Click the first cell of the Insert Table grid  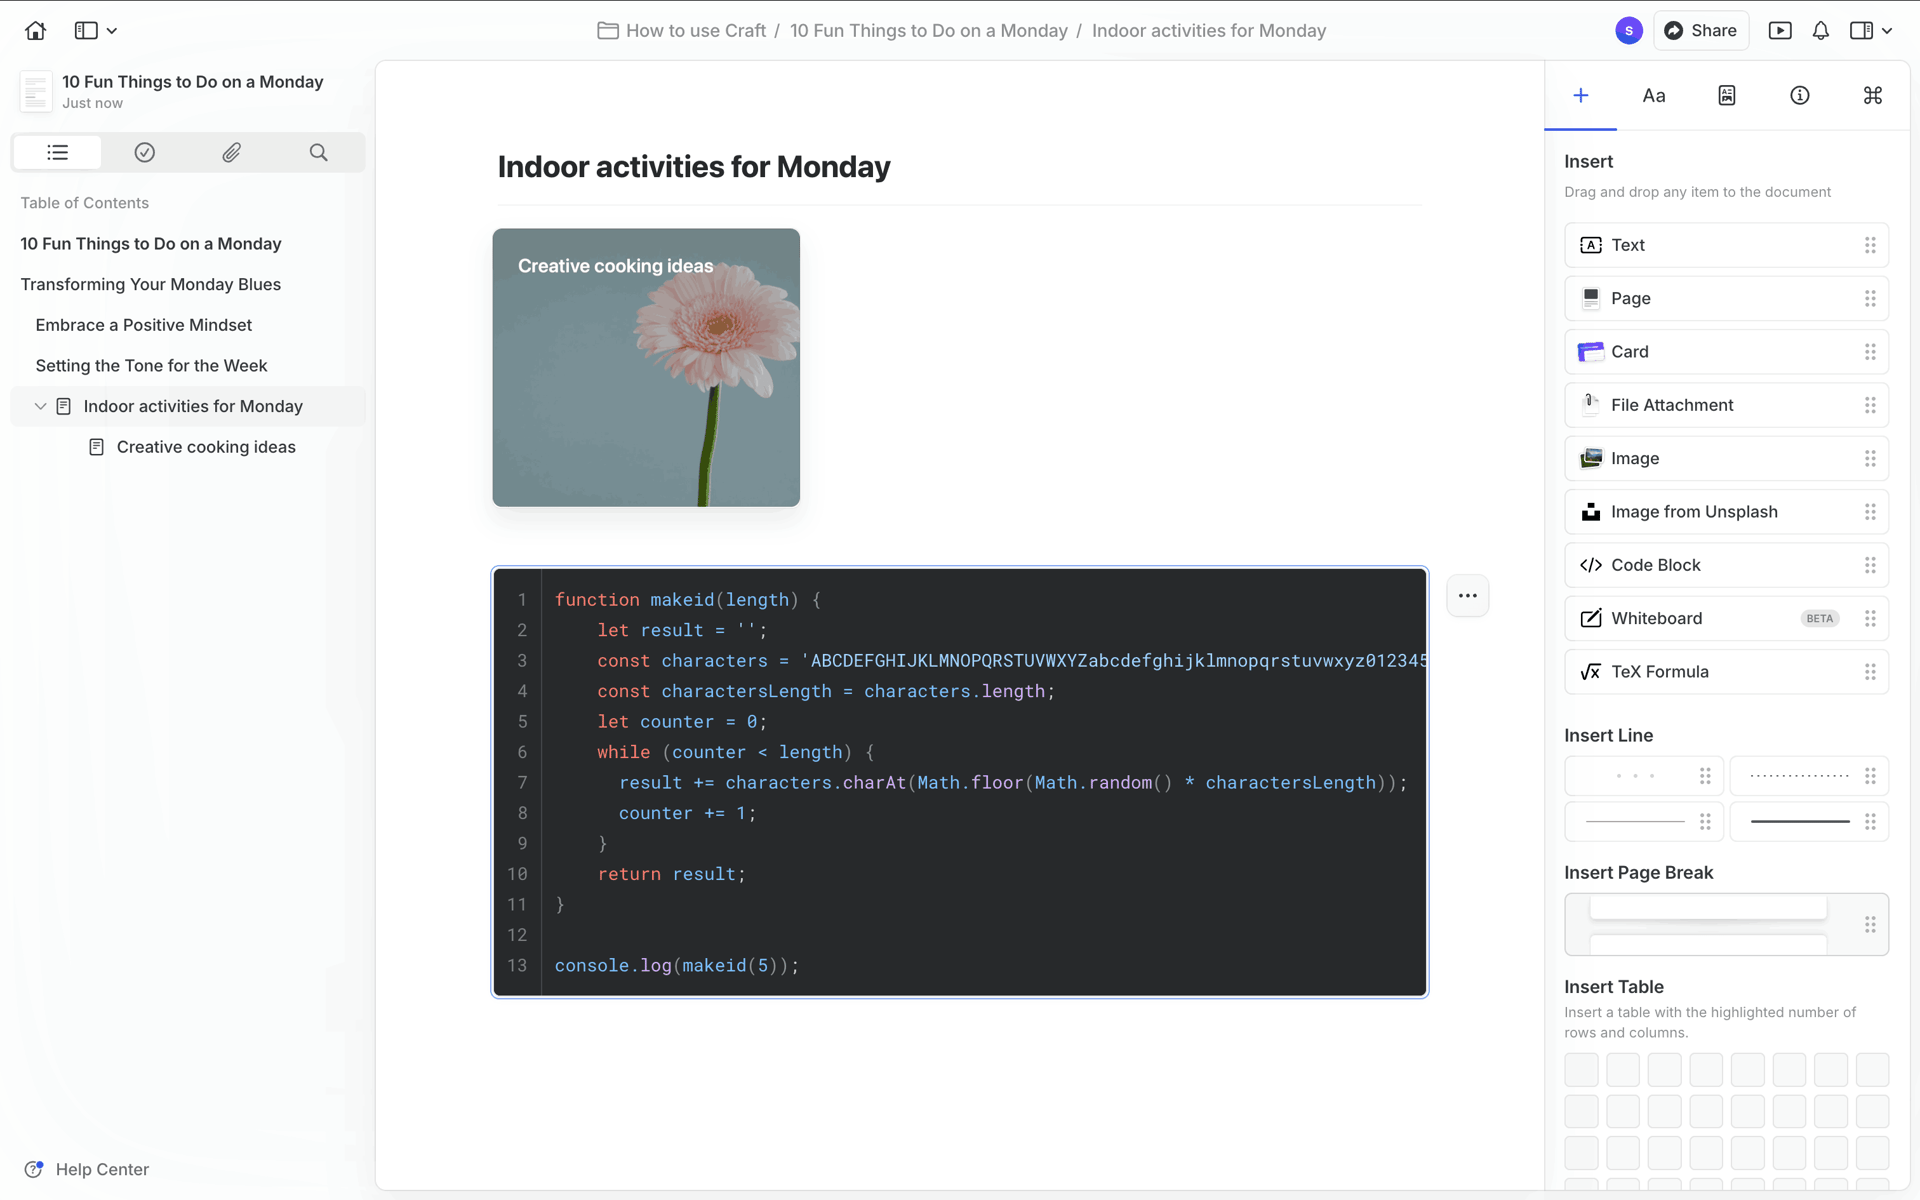pos(1581,1070)
